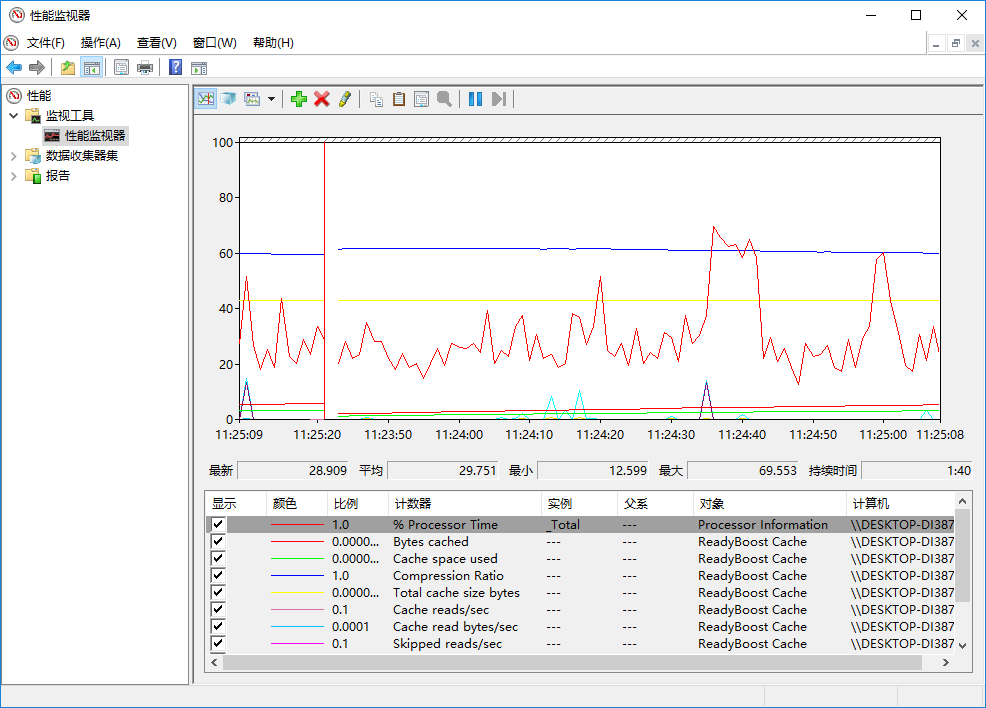This screenshot has width=986, height=708.
Task: Open the Properties icon in MMC toolbar
Action: tap(121, 67)
